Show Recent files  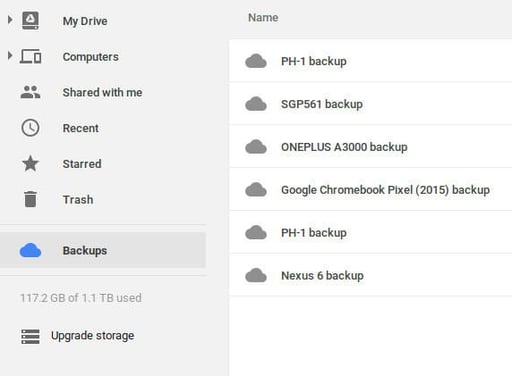tap(81, 128)
